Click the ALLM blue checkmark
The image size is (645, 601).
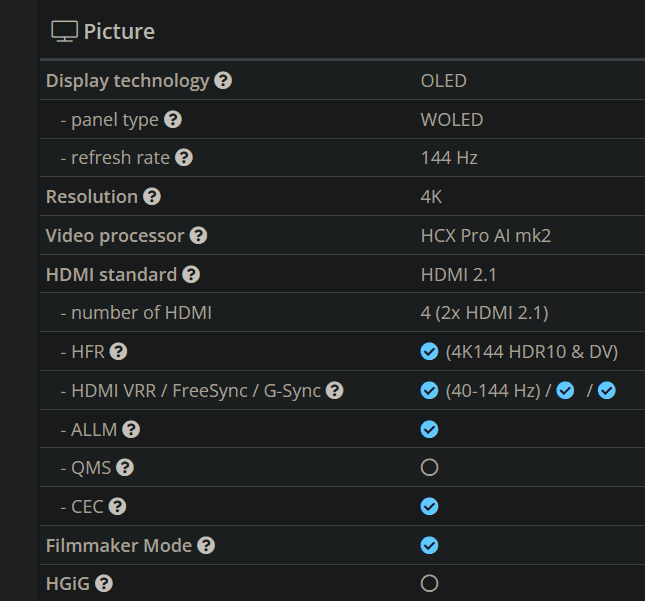[x=430, y=429]
